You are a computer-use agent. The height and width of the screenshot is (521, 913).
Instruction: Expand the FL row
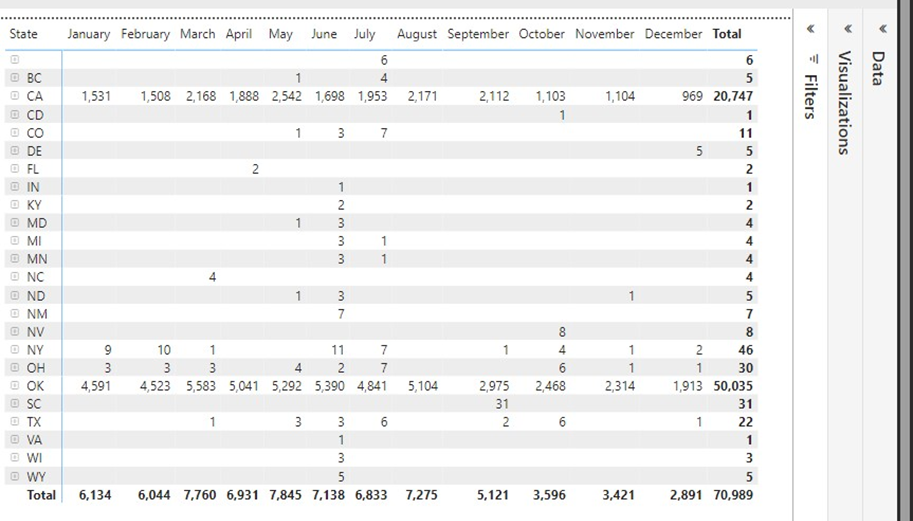pos(15,169)
